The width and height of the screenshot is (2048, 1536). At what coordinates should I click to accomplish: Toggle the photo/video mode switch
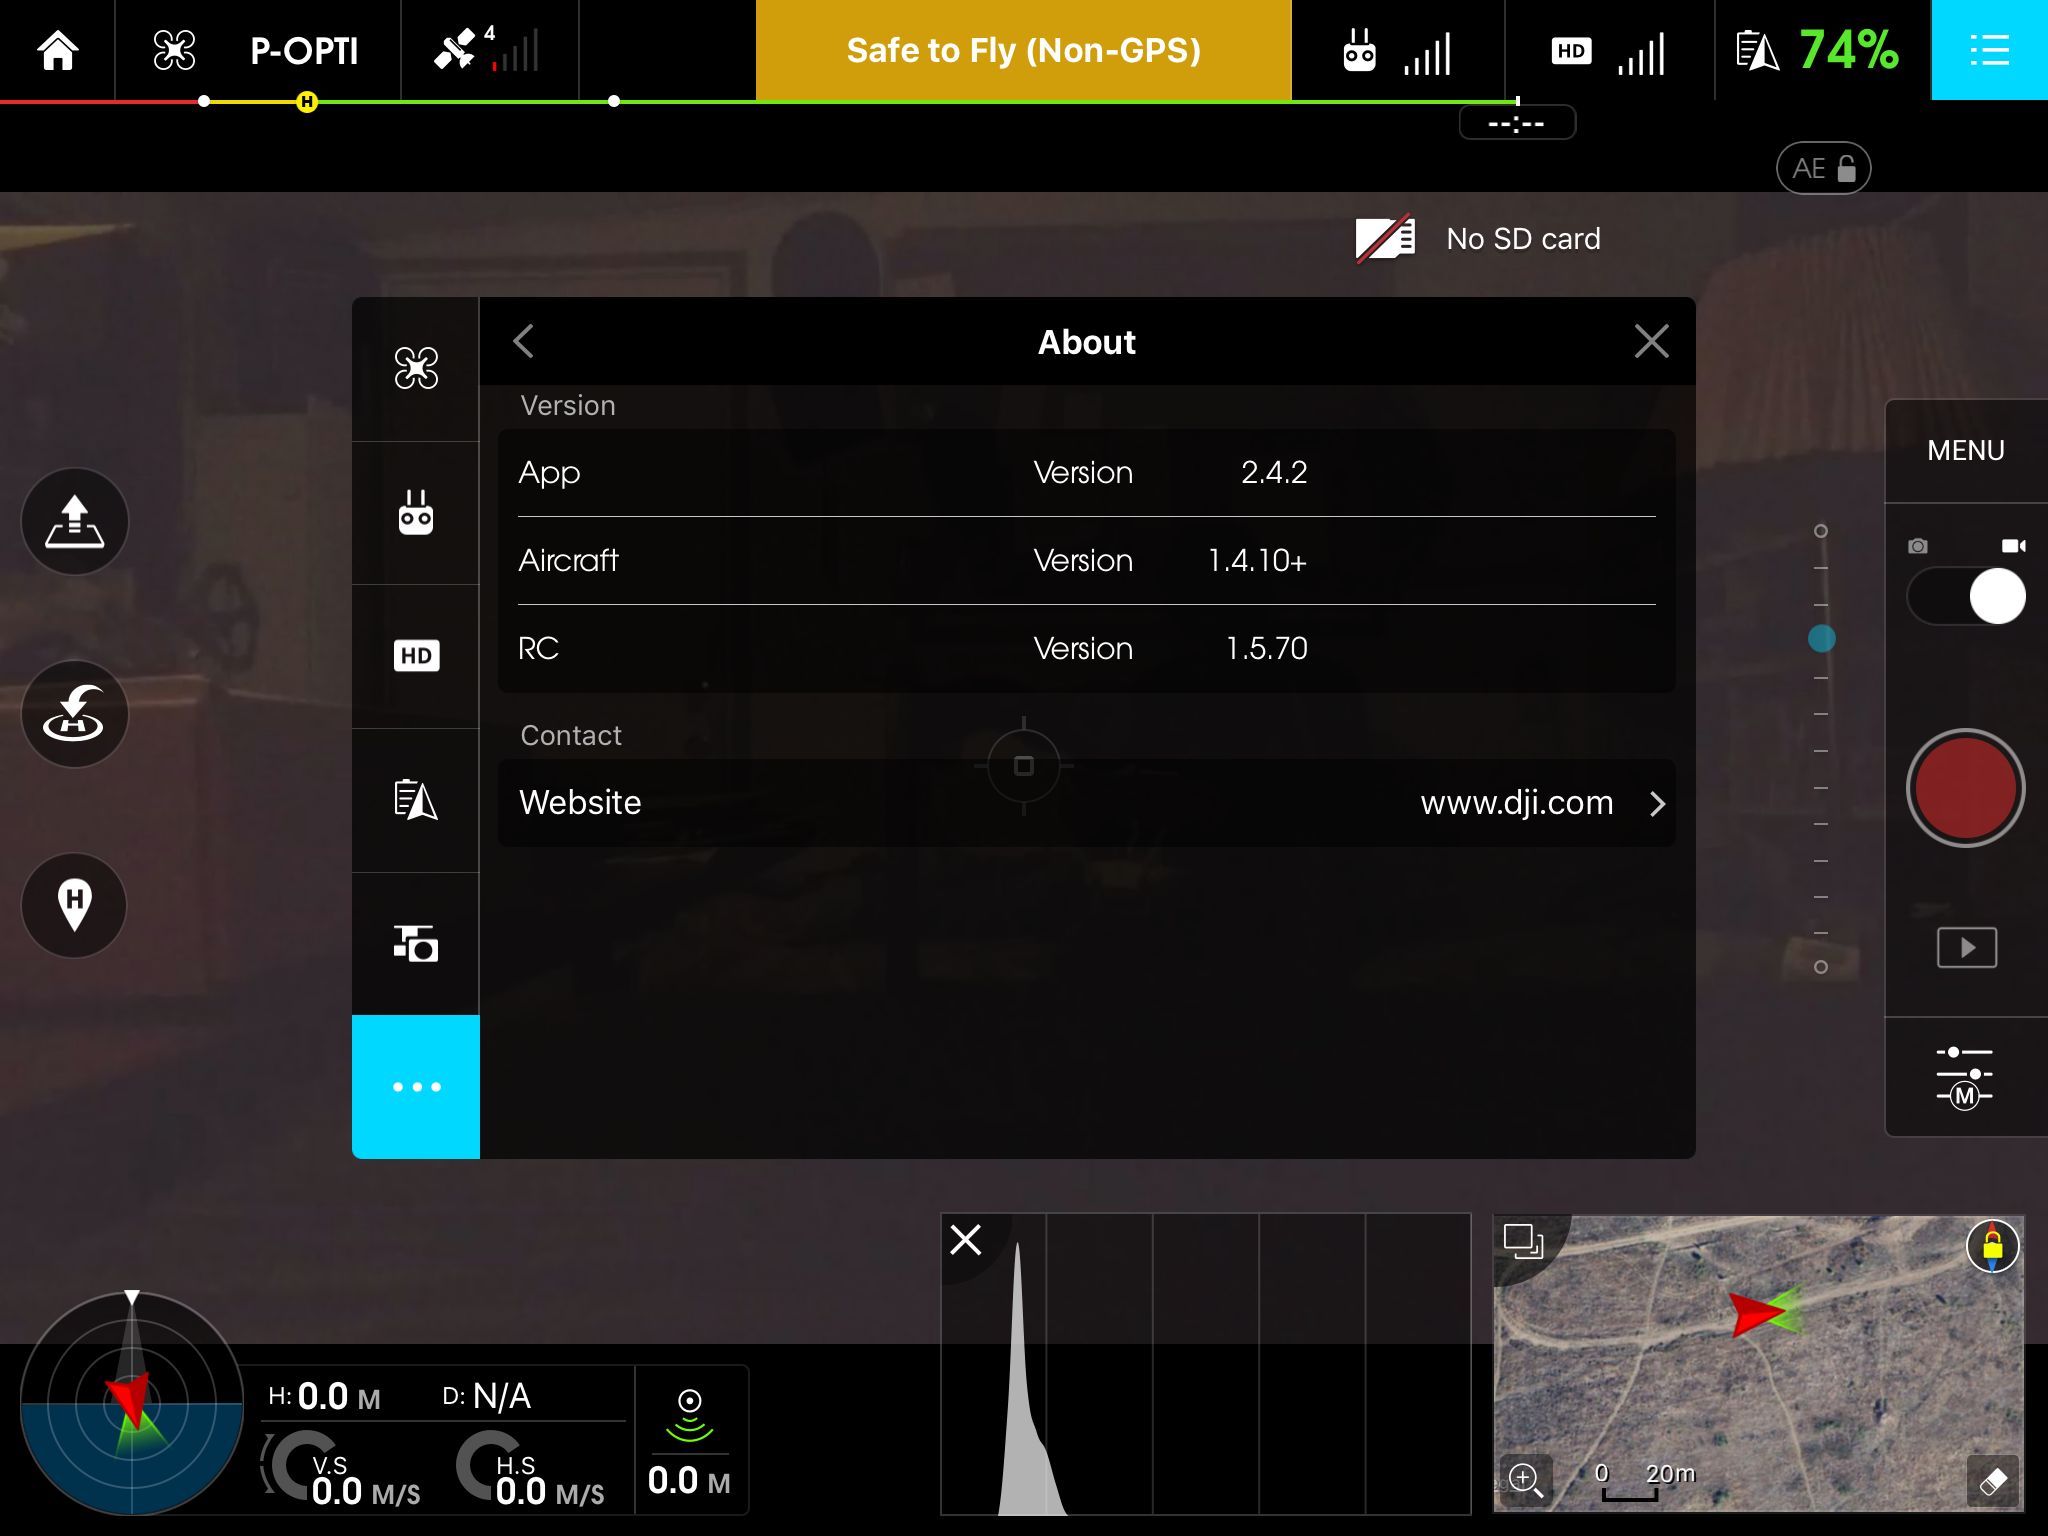click(1967, 596)
